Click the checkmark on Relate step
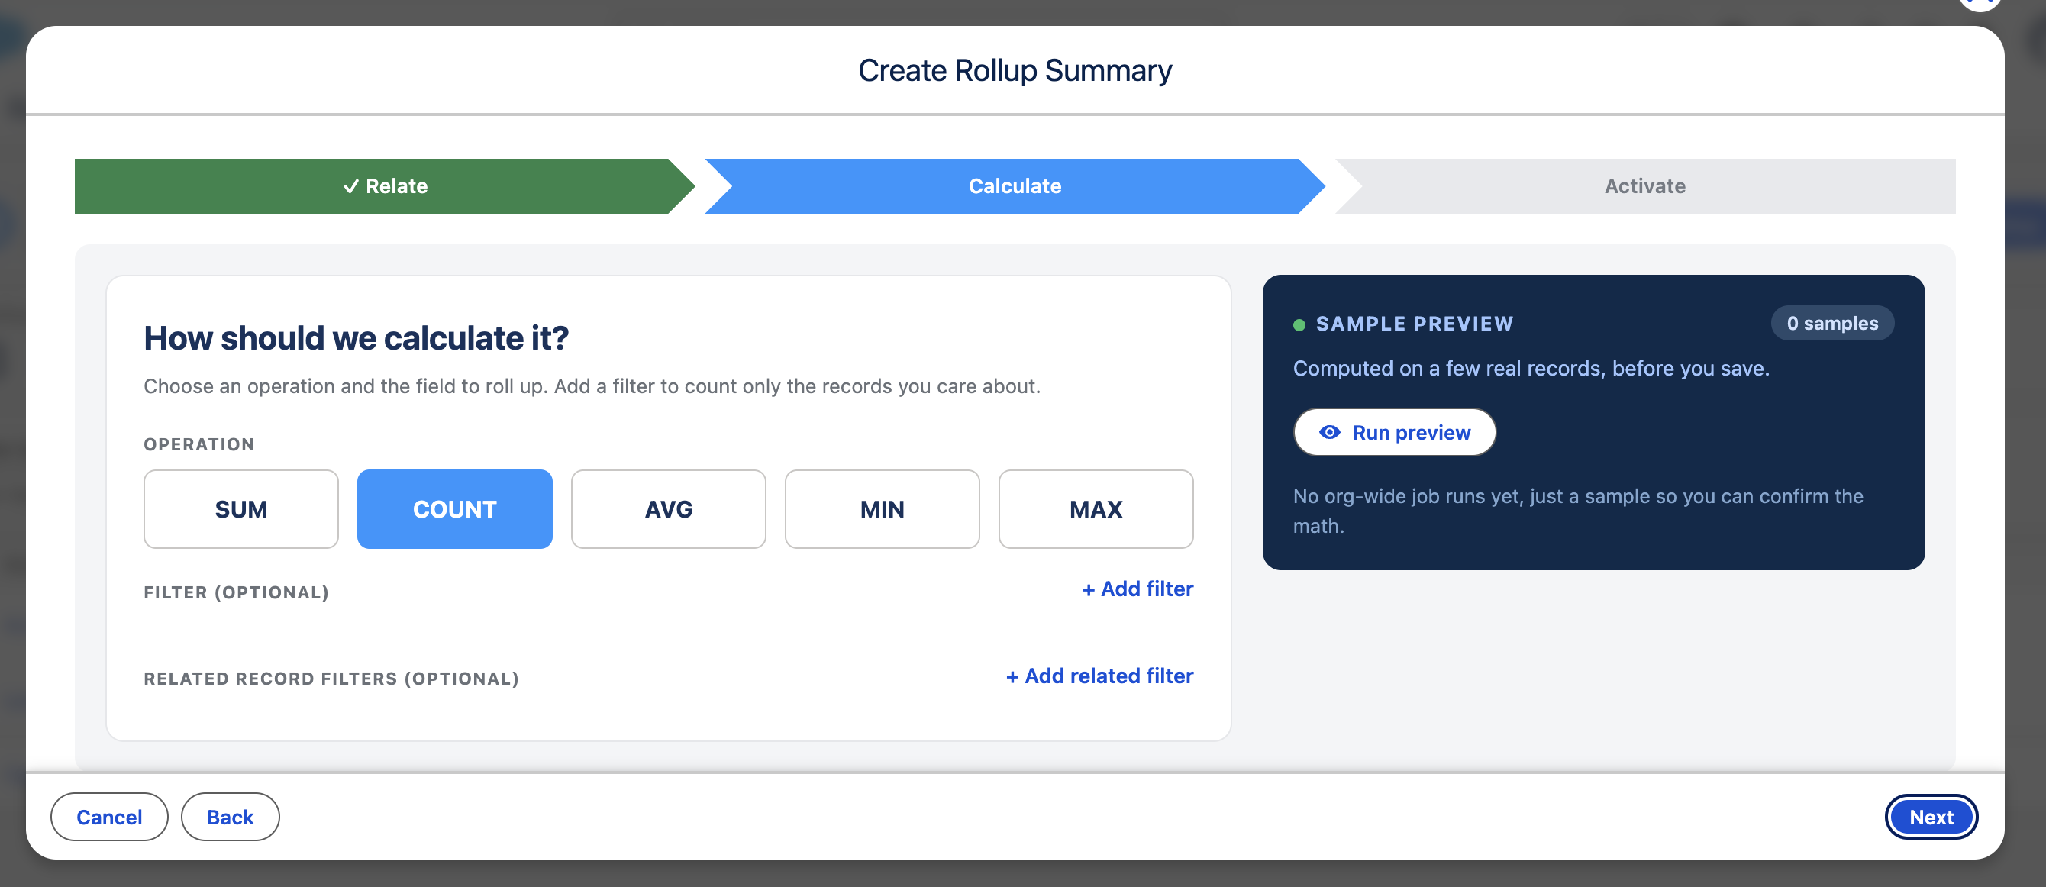This screenshot has width=2046, height=887. point(351,186)
